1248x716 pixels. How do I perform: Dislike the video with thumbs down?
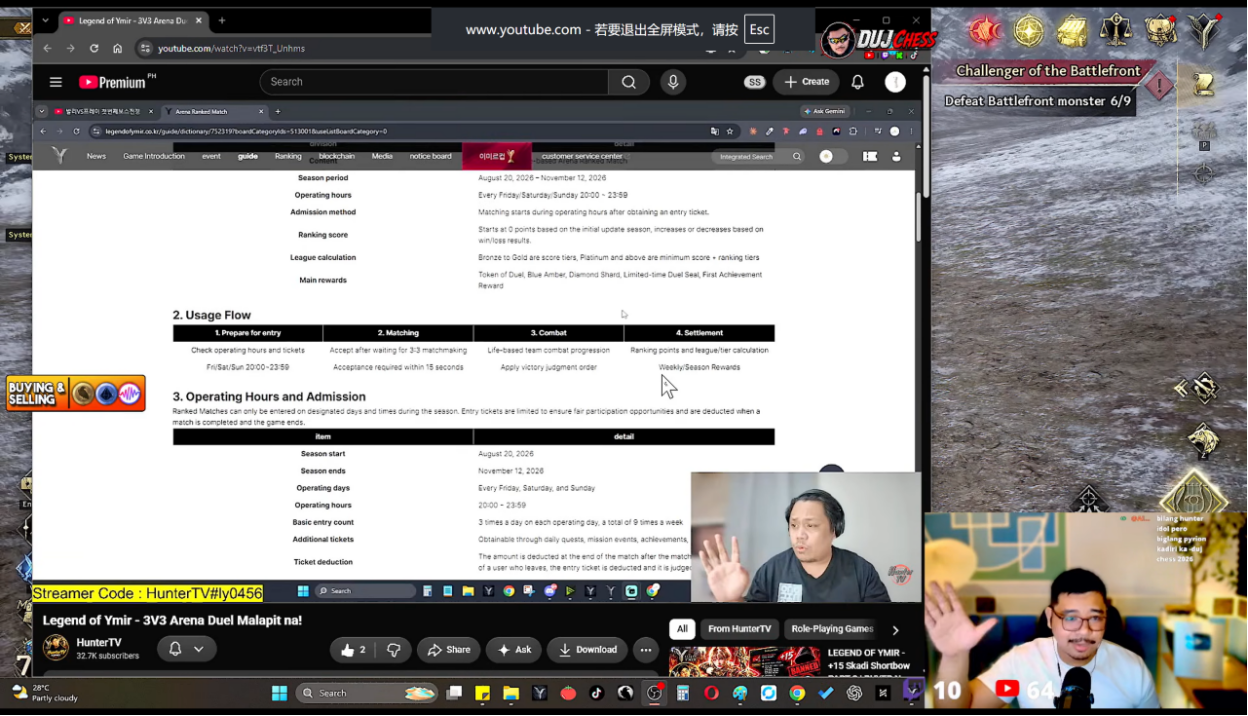click(x=394, y=650)
